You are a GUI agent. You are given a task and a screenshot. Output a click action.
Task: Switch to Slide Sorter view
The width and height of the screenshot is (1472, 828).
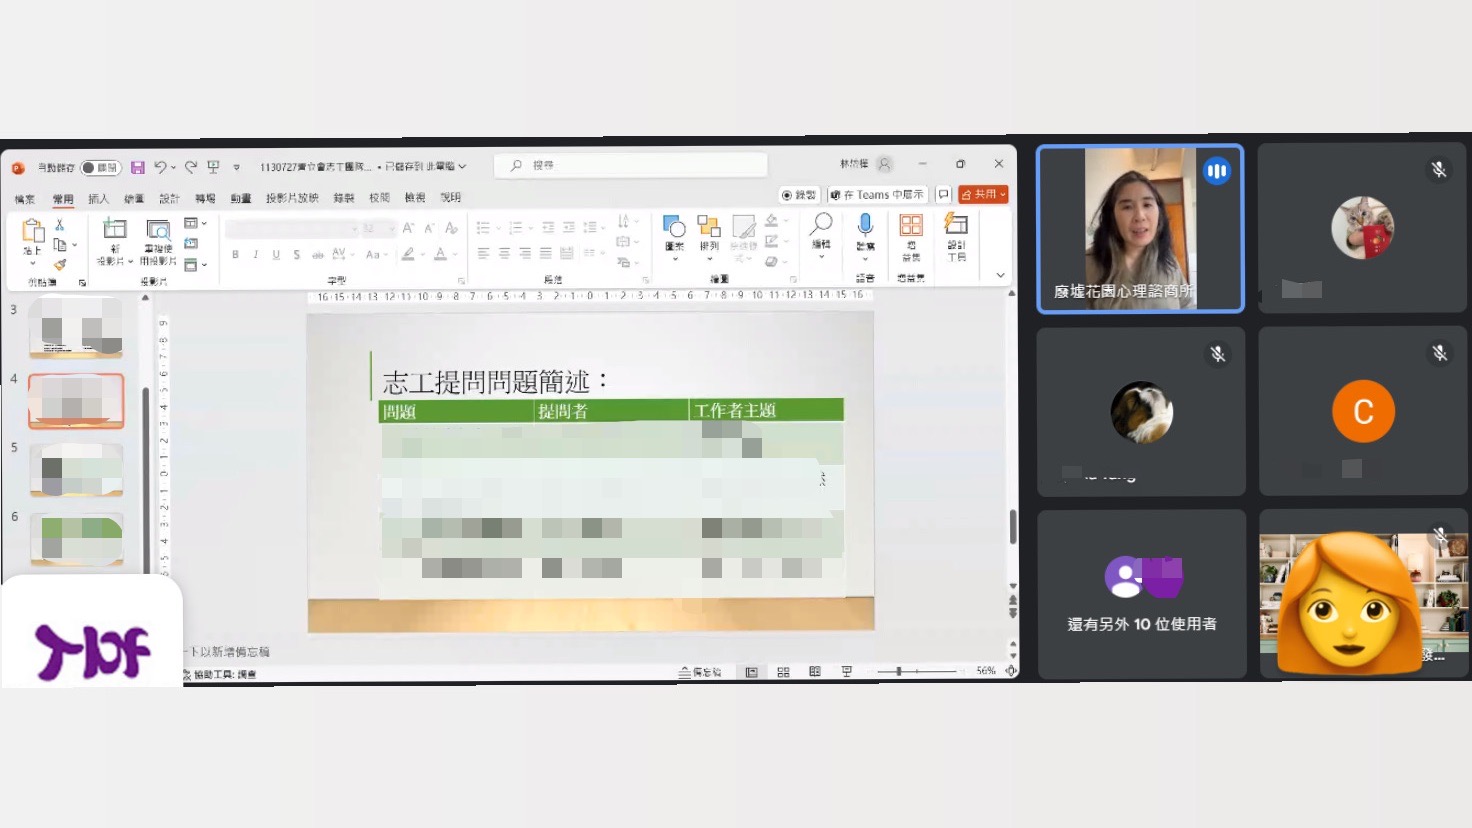point(783,672)
